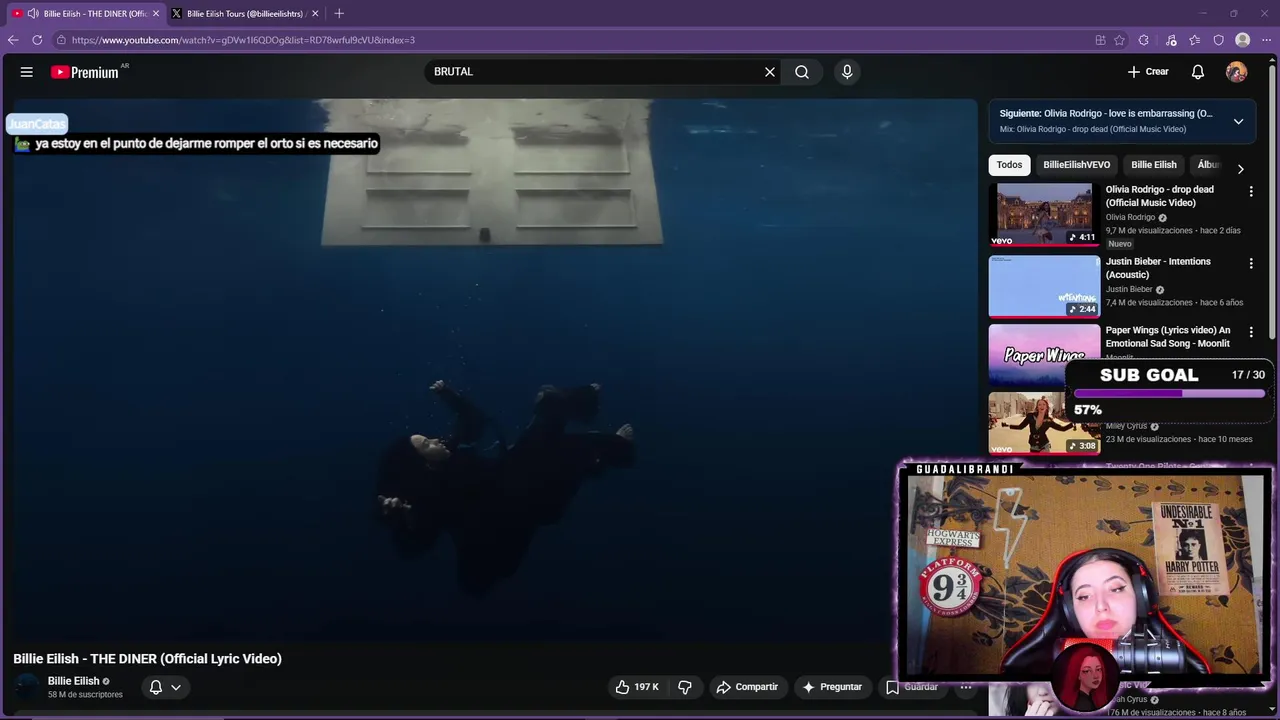Click the video player area

point(495,370)
